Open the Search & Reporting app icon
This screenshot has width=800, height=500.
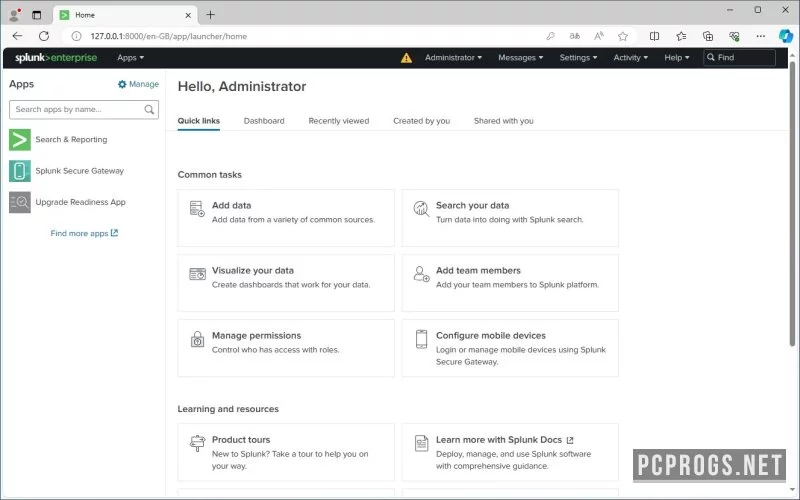coord(20,140)
